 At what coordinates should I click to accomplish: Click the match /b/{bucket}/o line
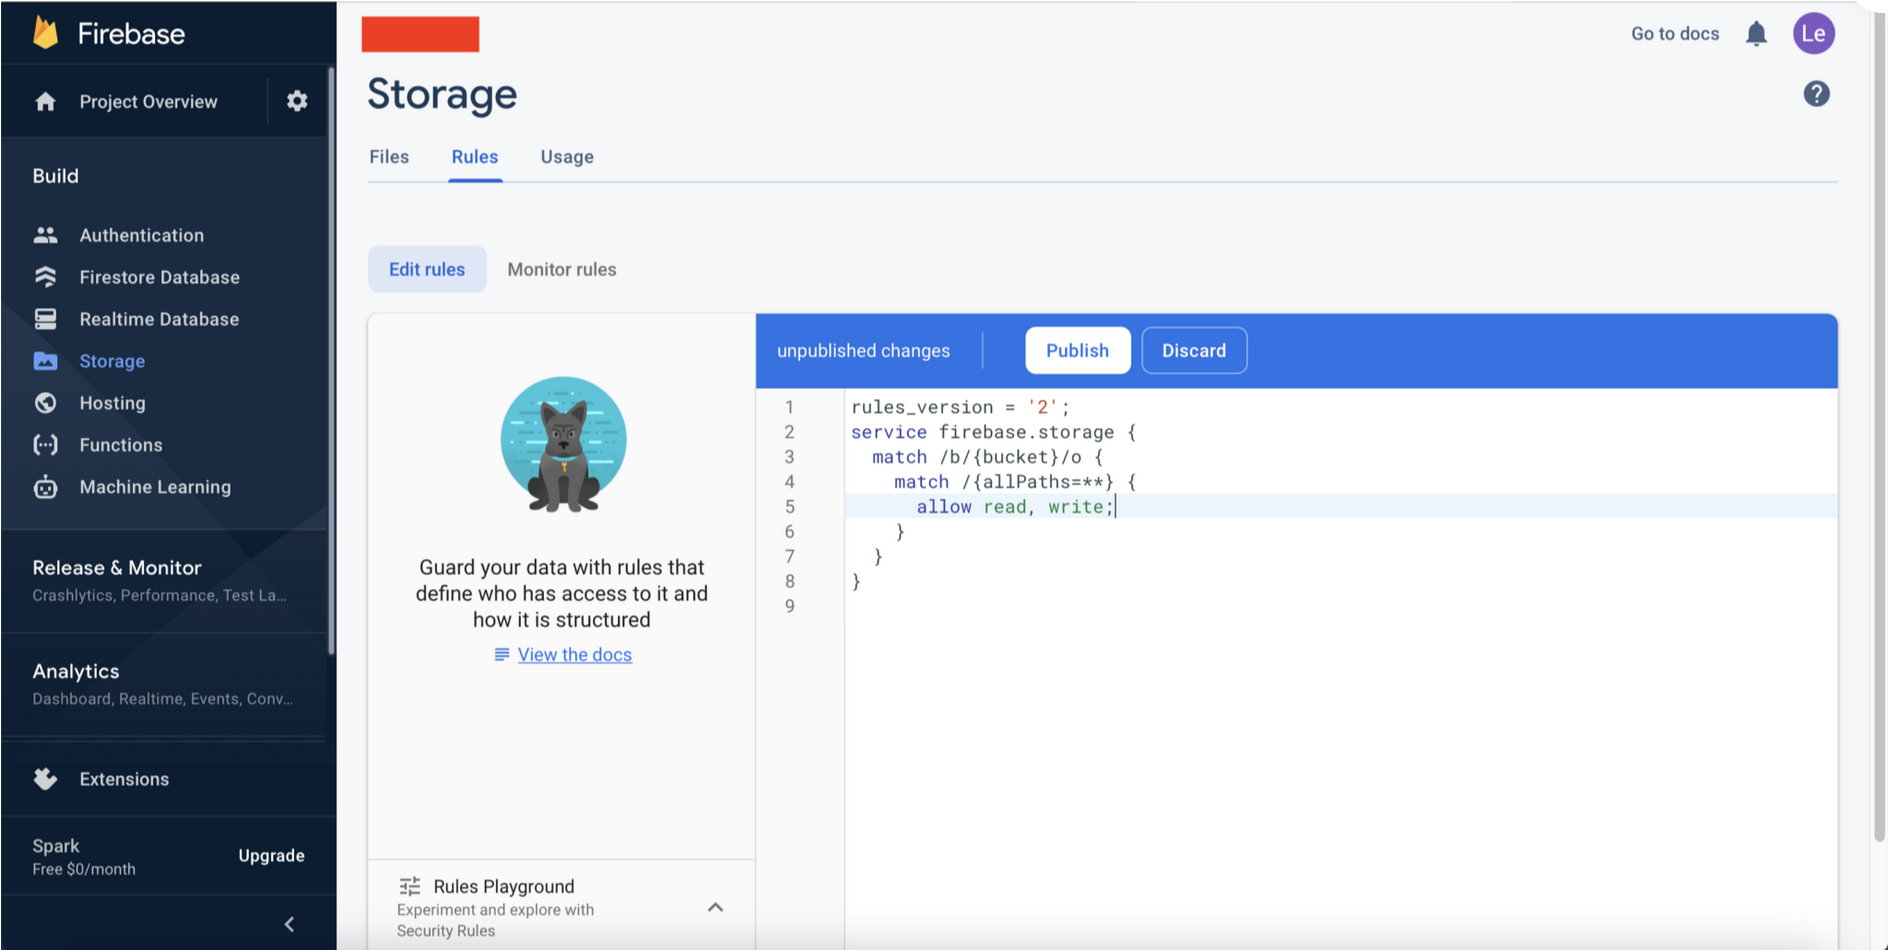pyautogui.click(x=987, y=457)
